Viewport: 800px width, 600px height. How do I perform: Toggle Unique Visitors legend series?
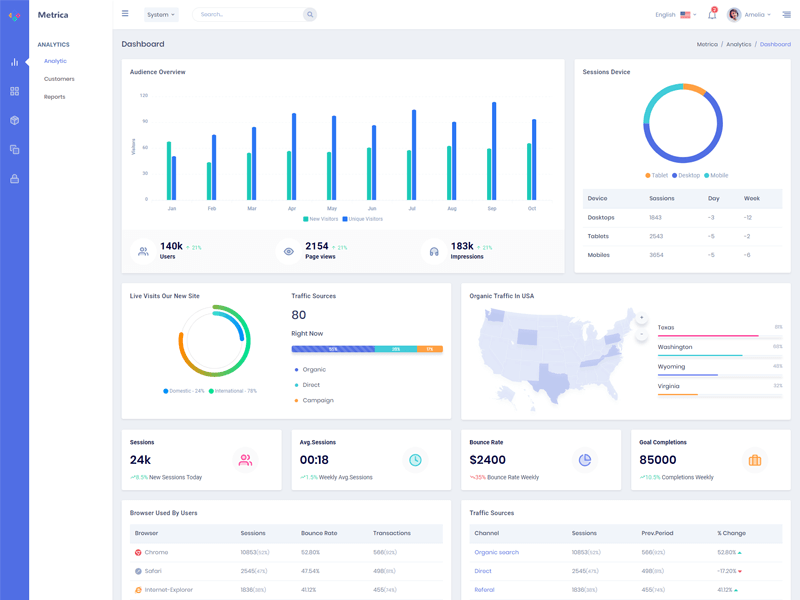pyautogui.click(x=362, y=219)
